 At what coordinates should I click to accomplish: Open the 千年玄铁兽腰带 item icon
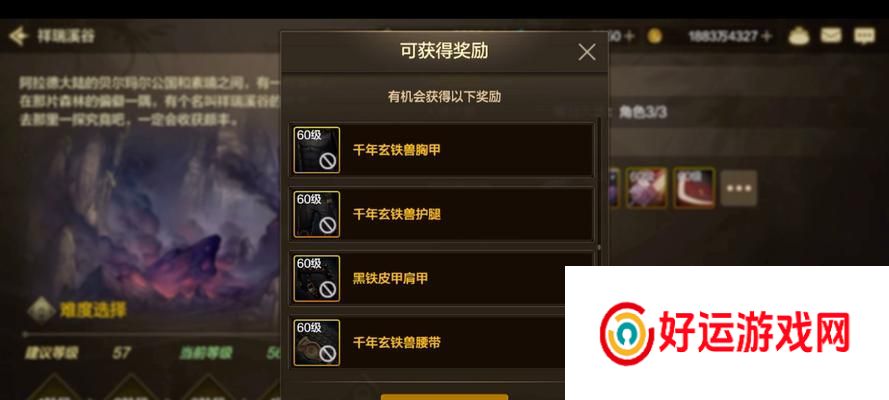coord(317,343)
